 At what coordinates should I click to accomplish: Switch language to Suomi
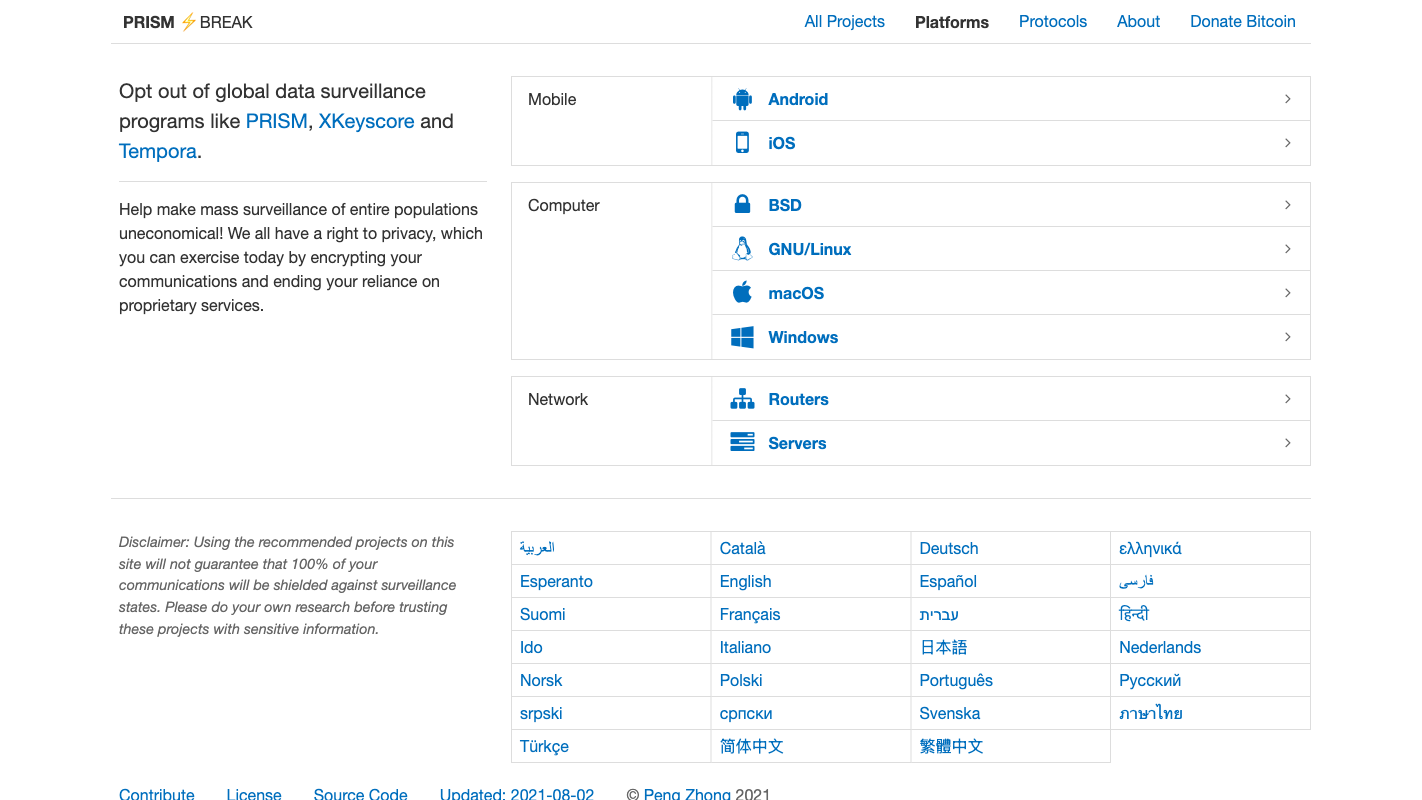543,614
